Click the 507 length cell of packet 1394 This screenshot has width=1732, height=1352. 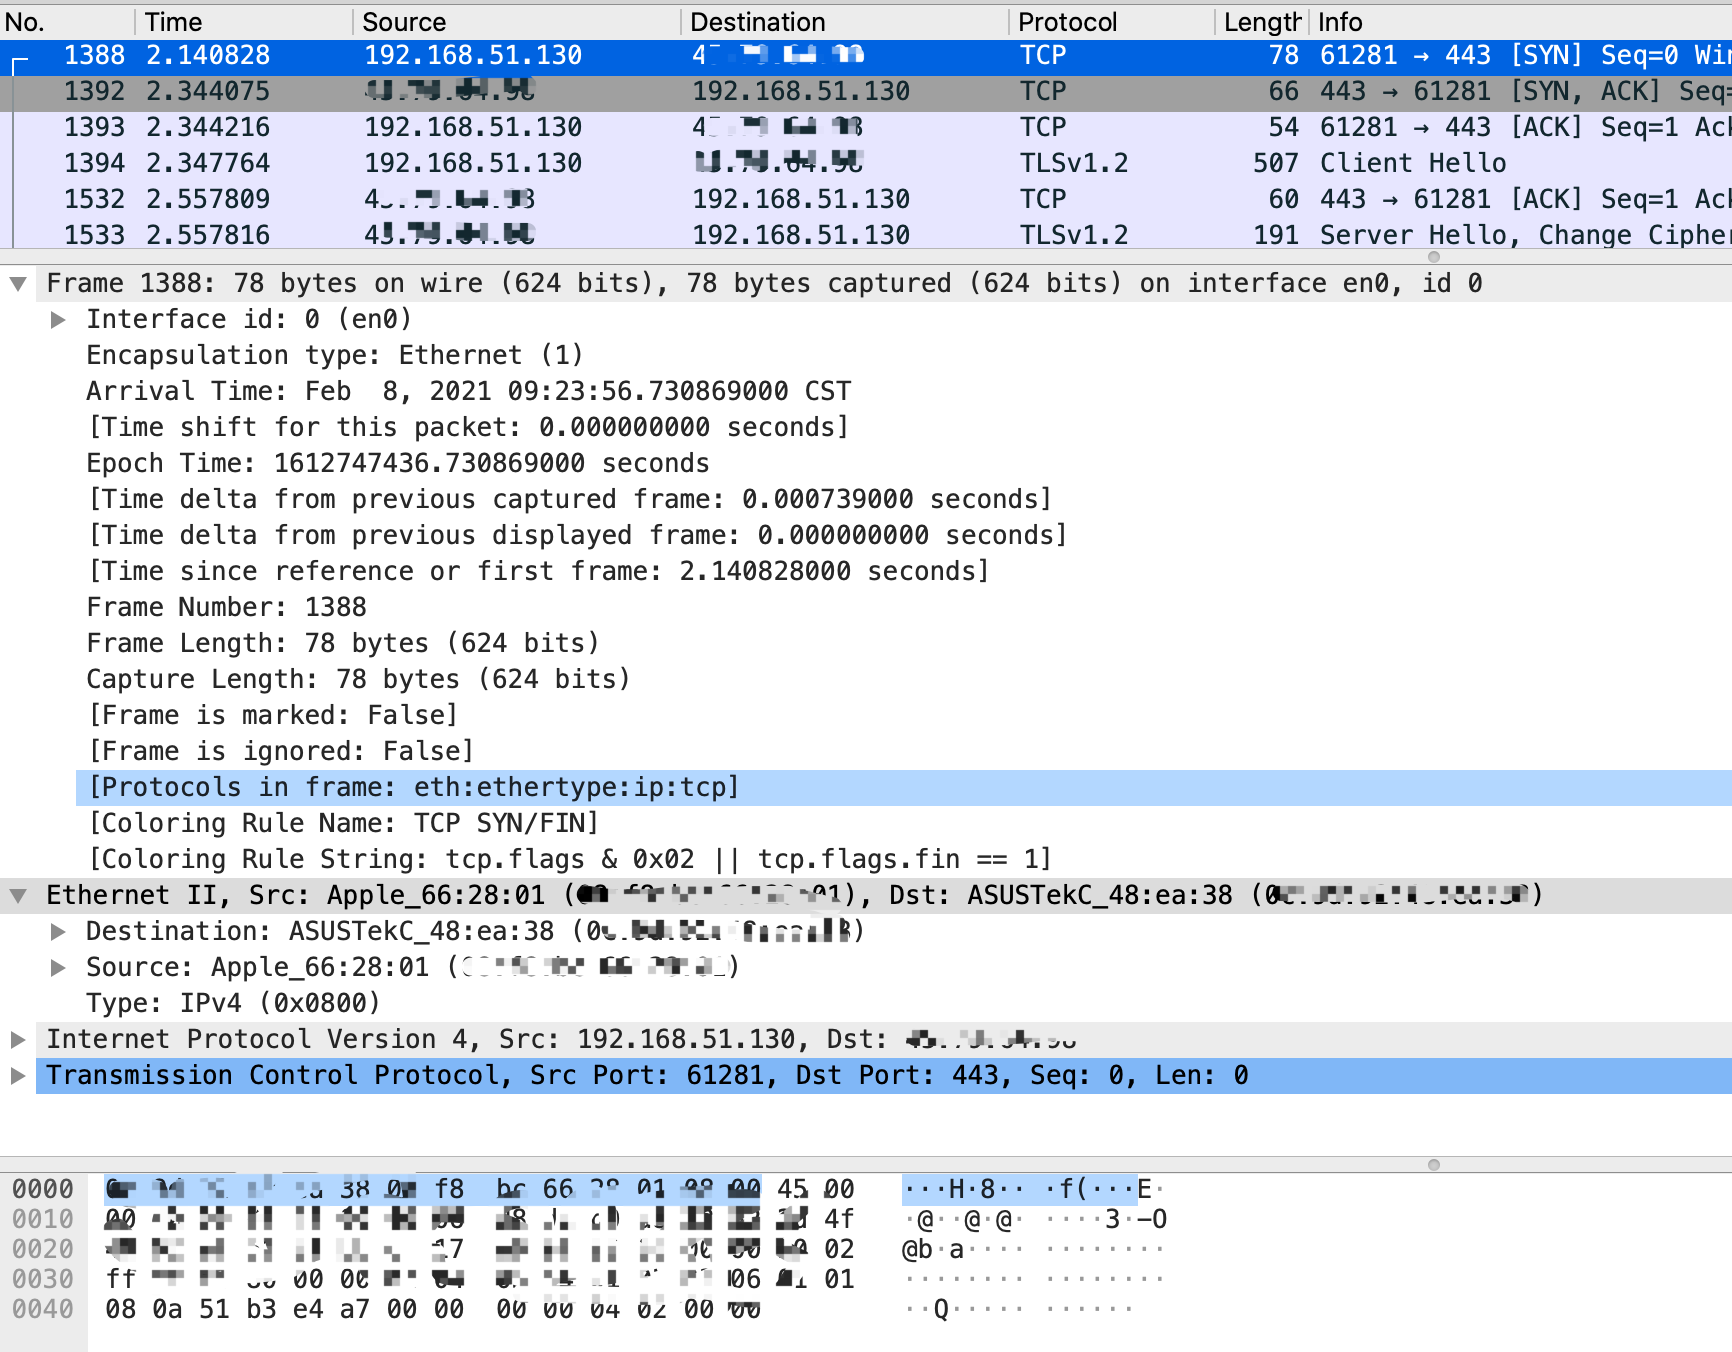click(1276, 164)
